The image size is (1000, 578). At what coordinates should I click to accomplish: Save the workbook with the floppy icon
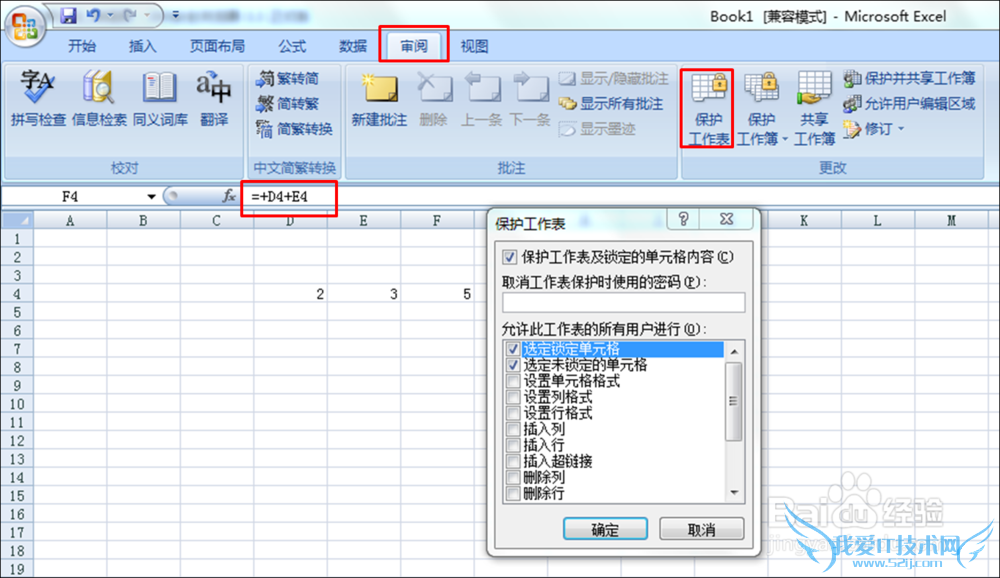(68, 15)
